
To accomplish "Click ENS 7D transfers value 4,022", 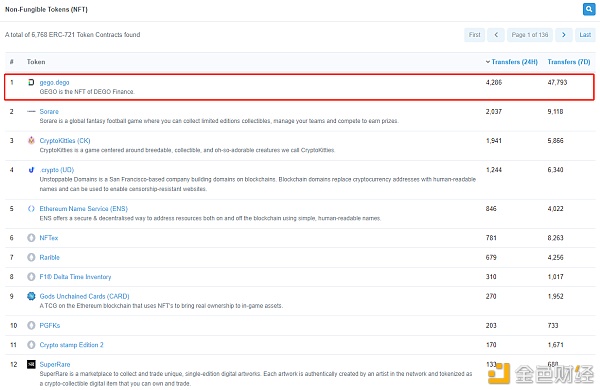I will (555, 209).
